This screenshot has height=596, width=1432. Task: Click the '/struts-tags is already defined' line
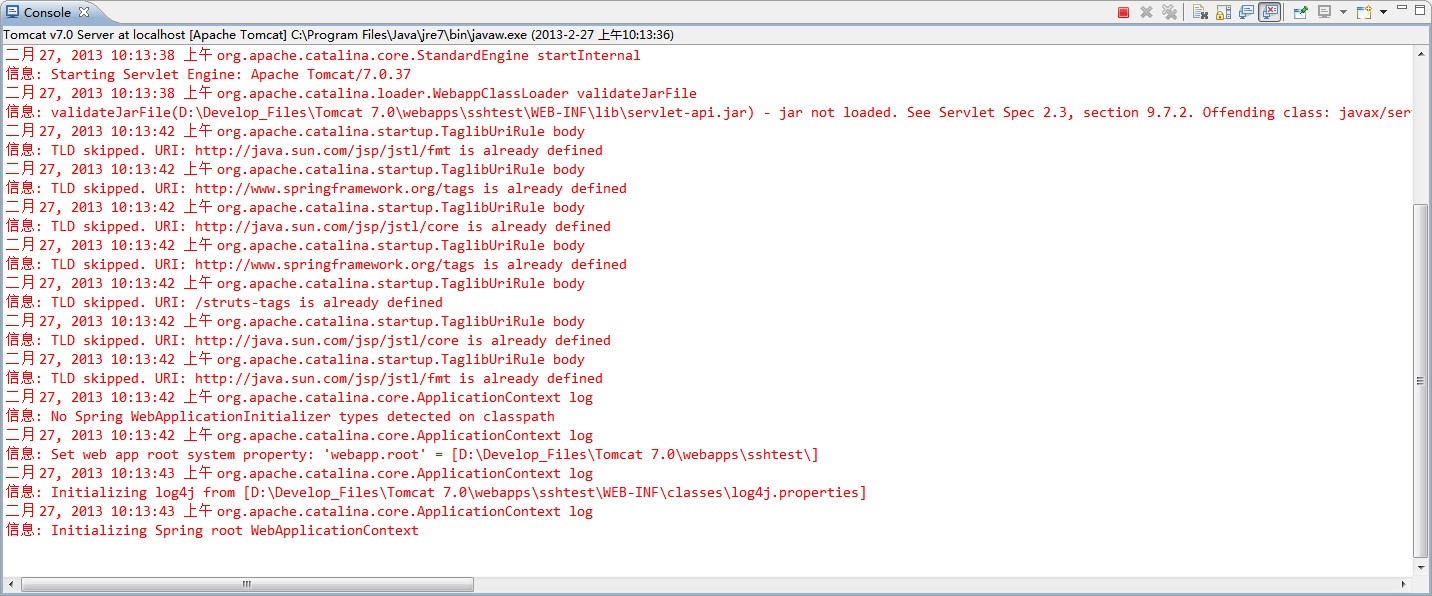[x=224, y=302]
